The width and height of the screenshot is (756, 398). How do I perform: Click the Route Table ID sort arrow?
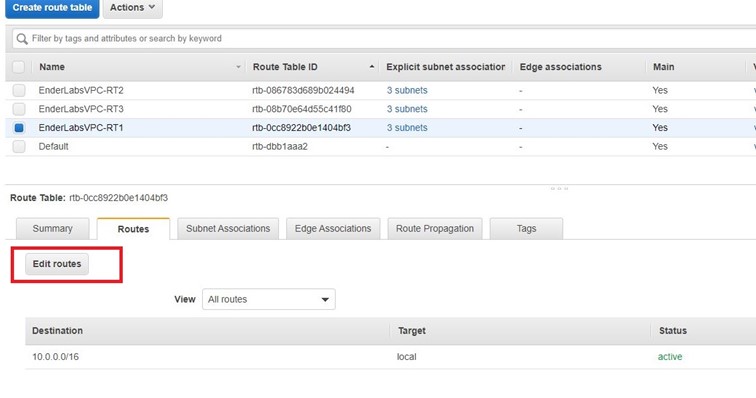point(372,67)
